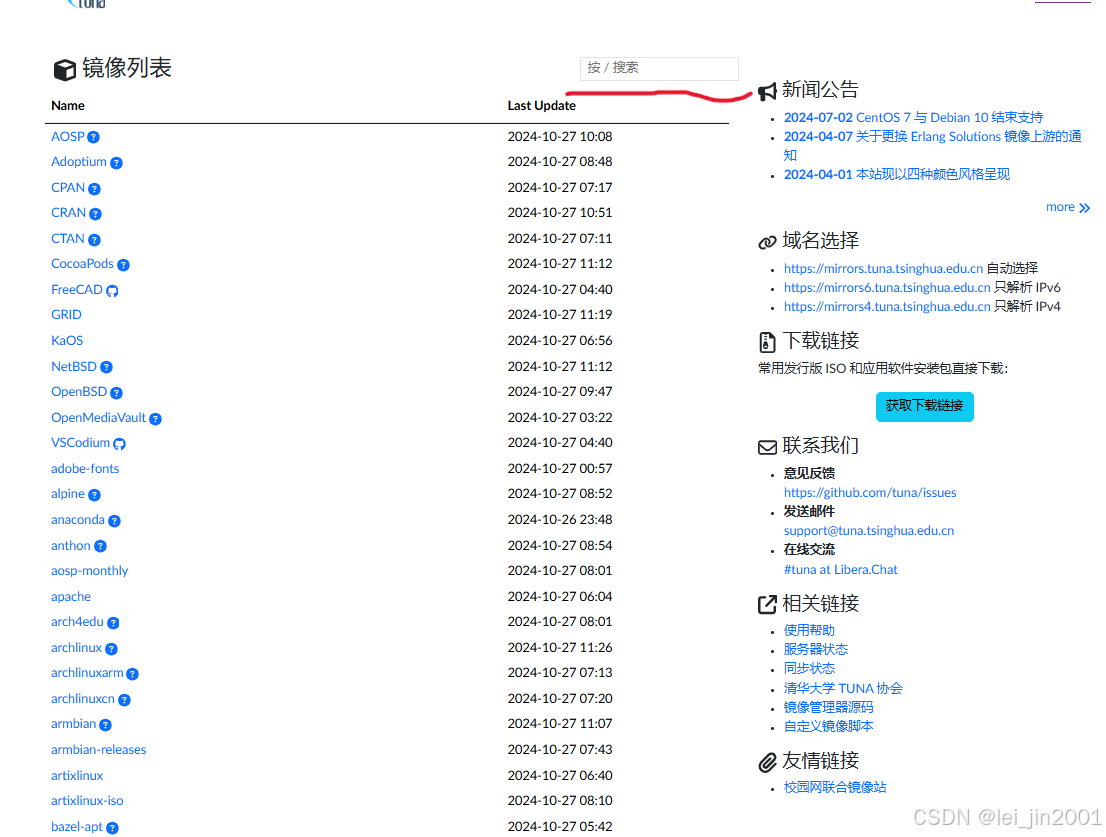Image resolution: width=1106 pixels, height=837 pixels.
Task: Open the armbian-releases mirror link
Action: pos(98,750)
